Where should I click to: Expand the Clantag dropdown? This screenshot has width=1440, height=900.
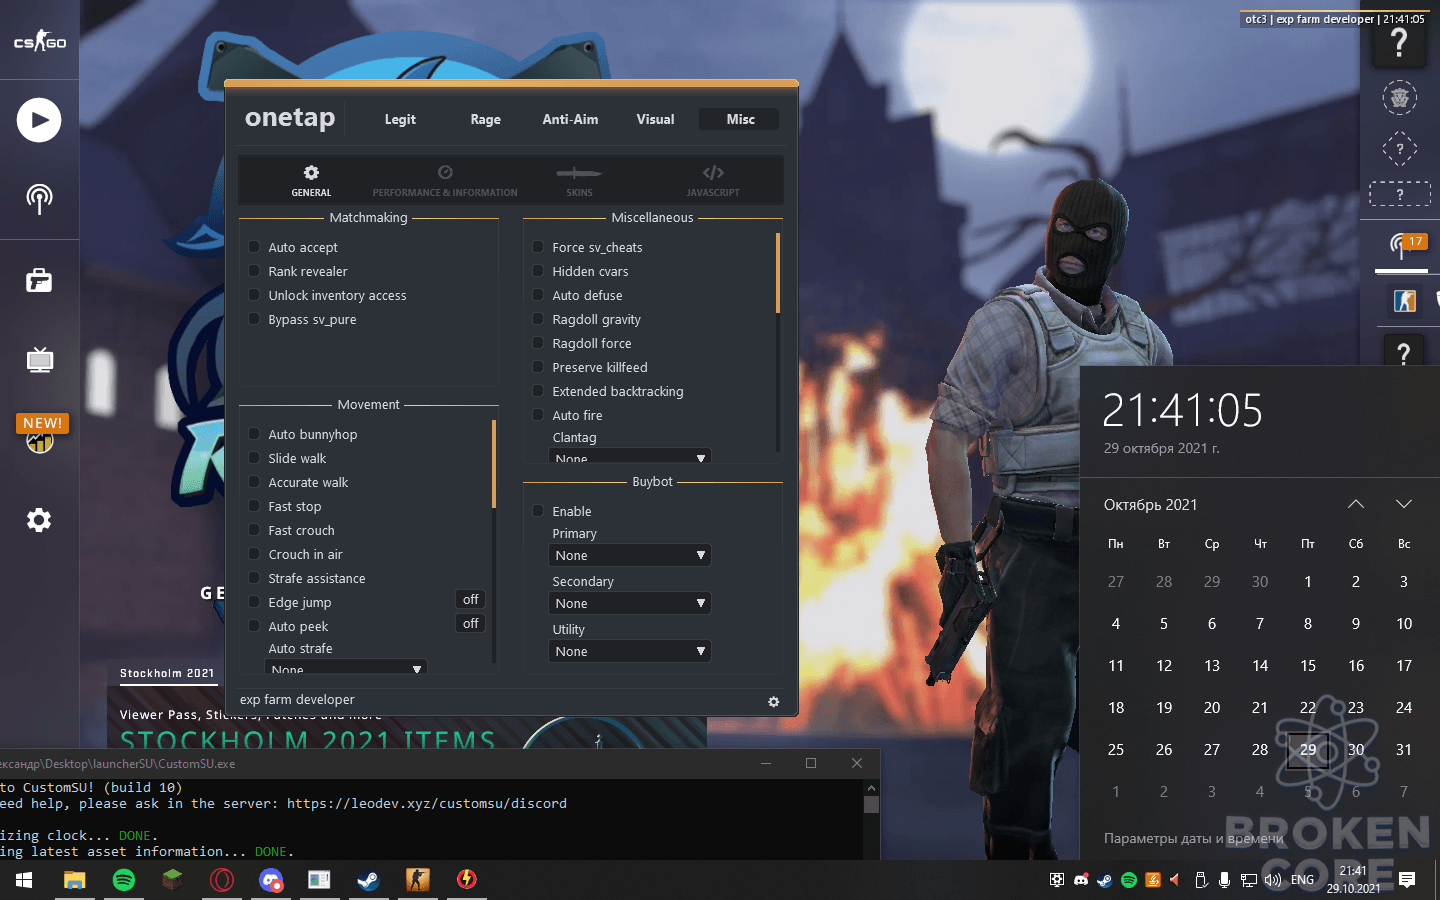pos(630,456)
